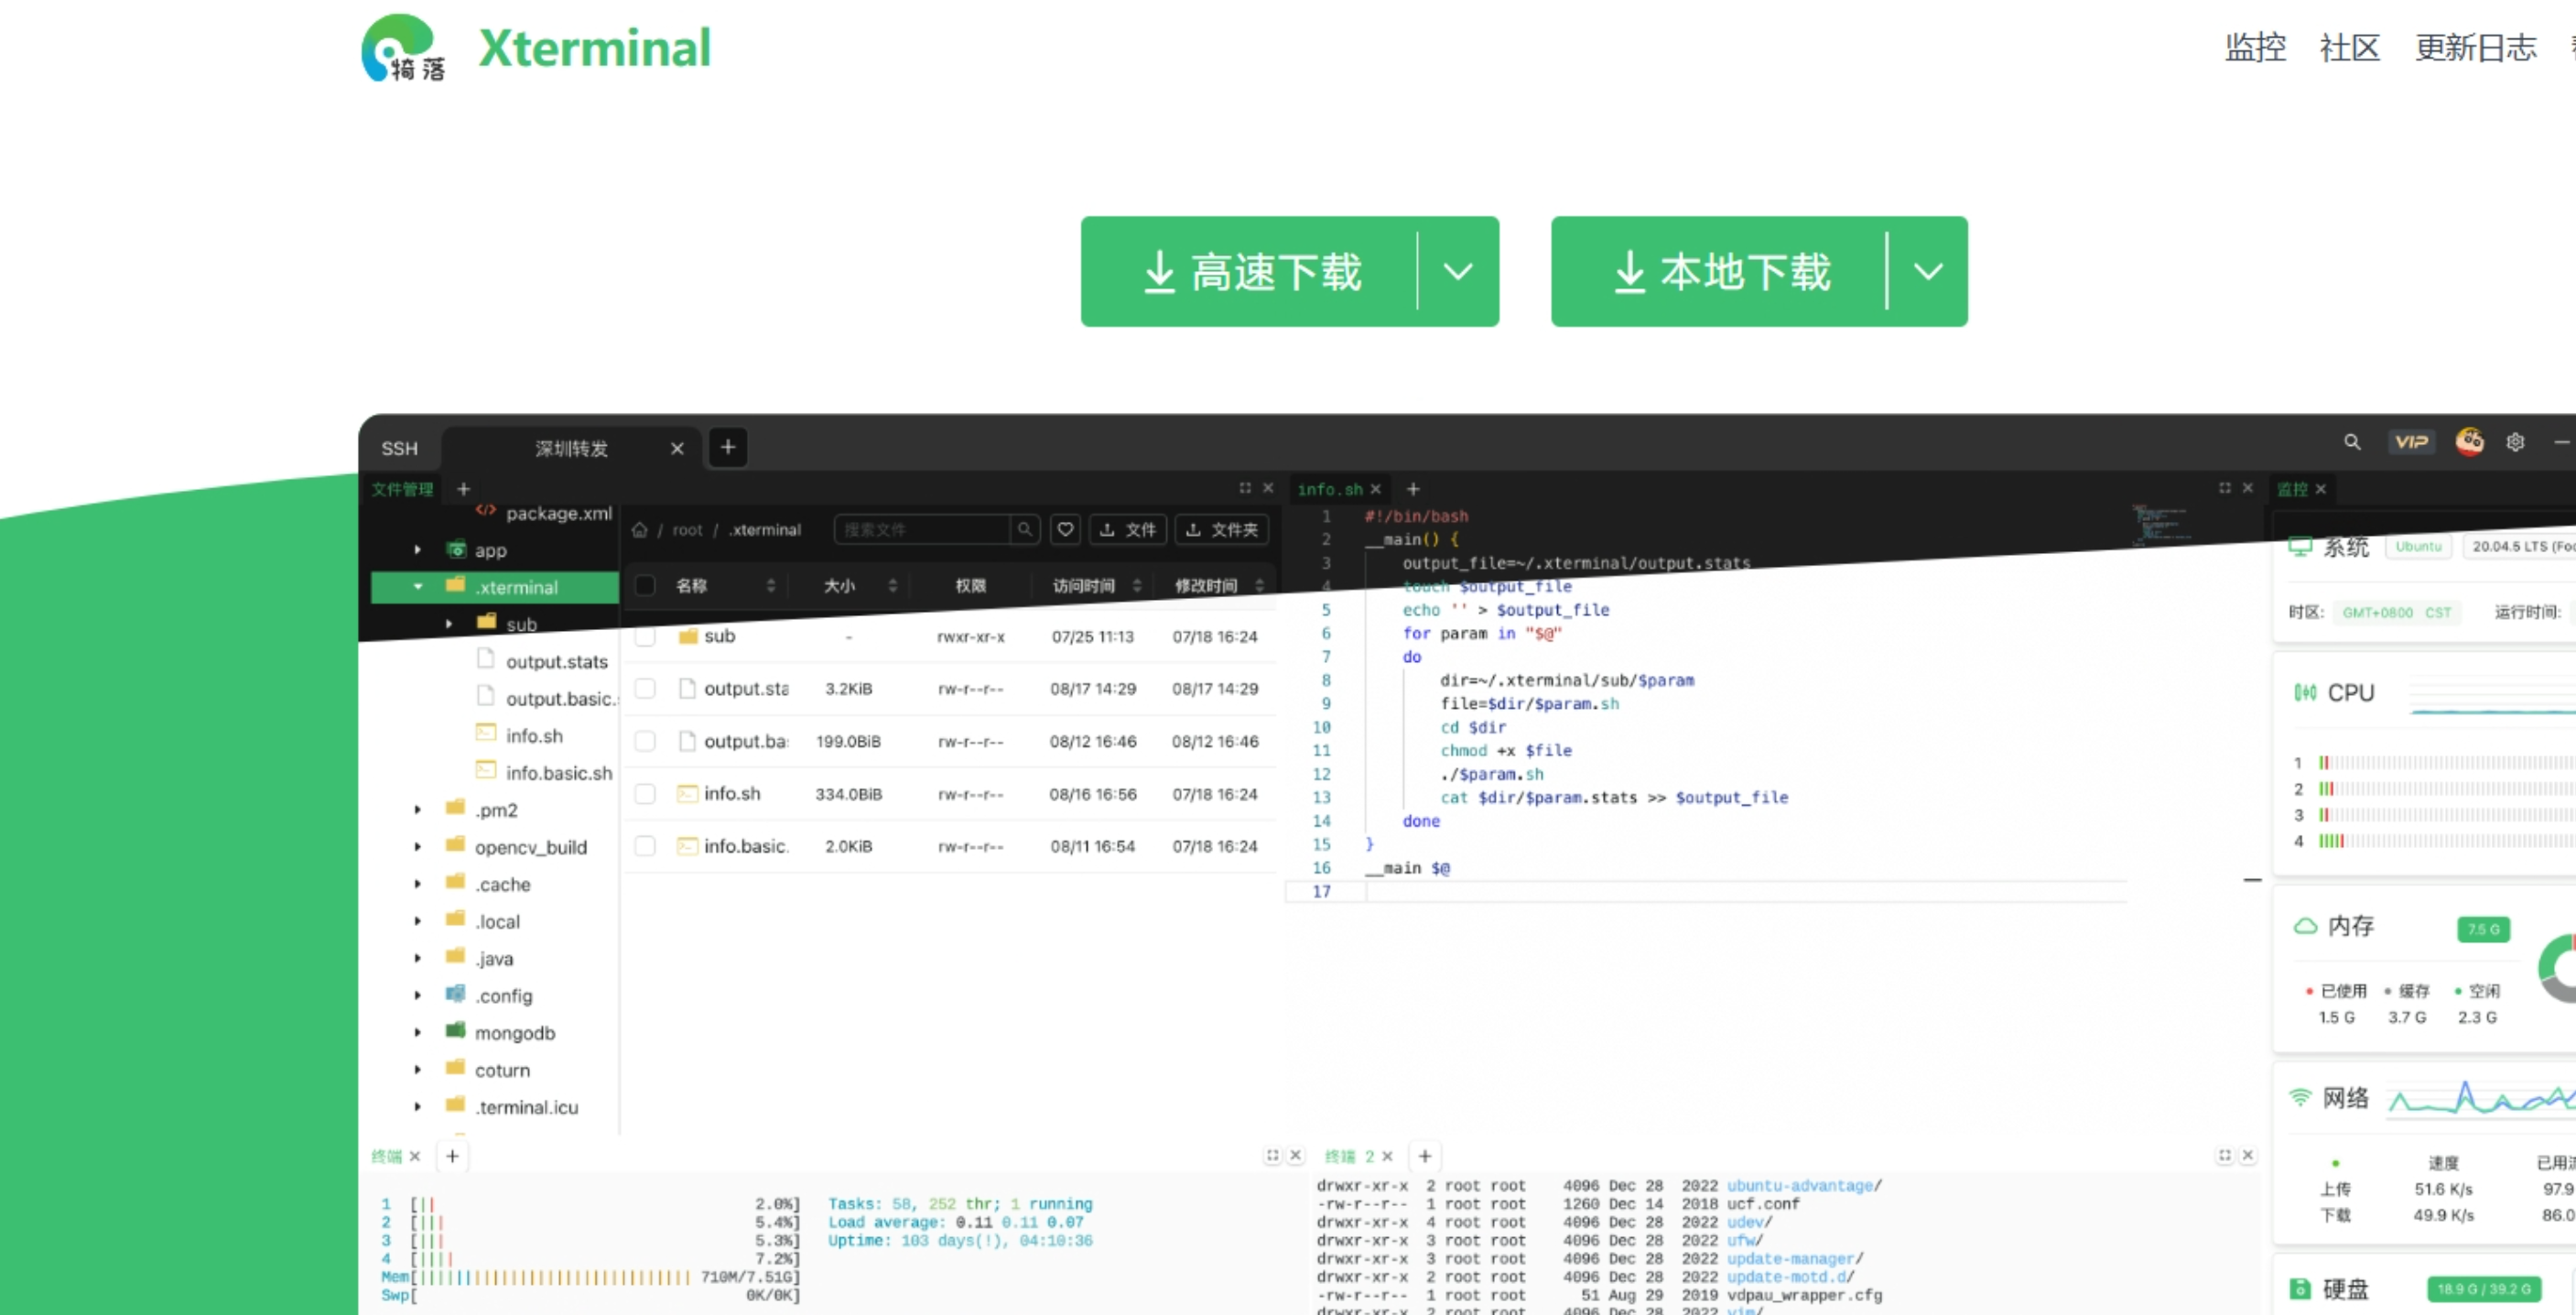
Task: Toggle the select-all checkbox in file header
Action: tap(645, 586)
